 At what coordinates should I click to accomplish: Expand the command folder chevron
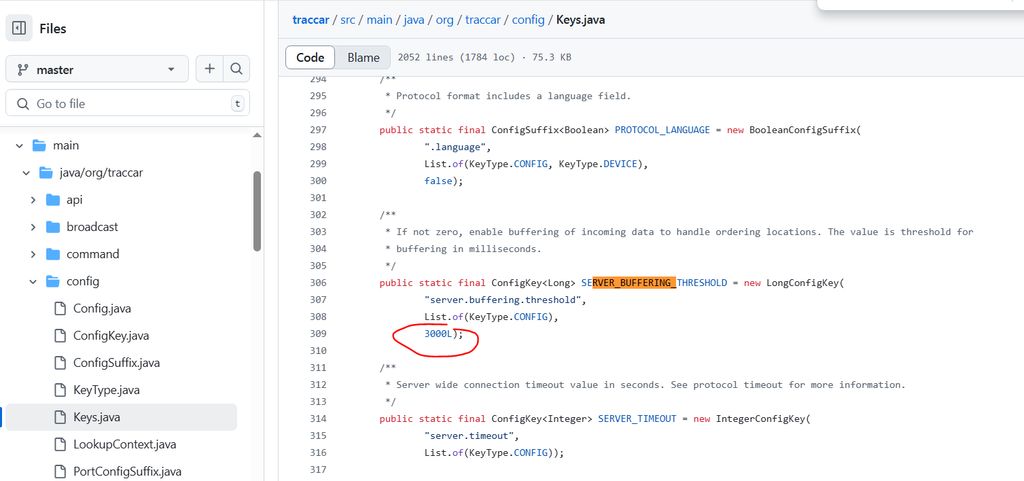click(33, 254)
